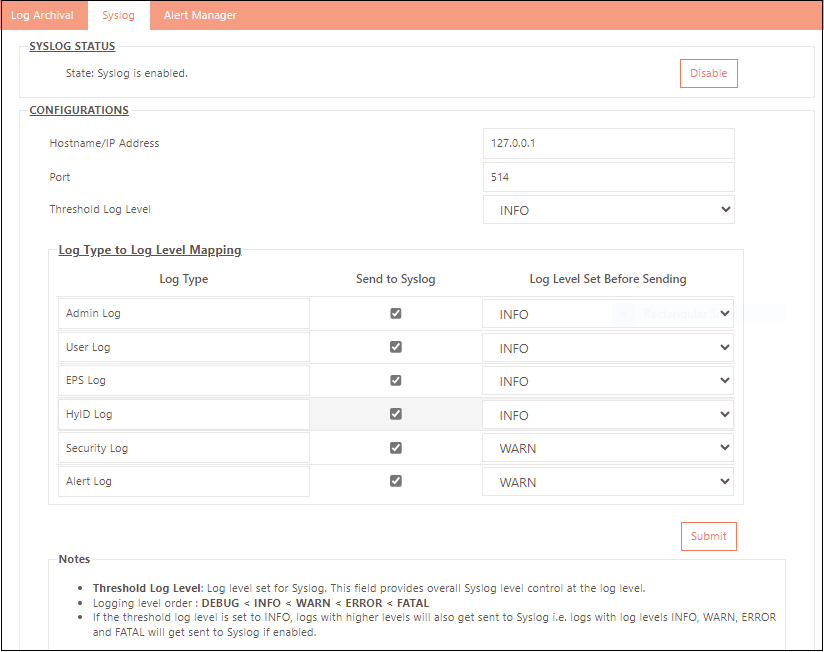Open the HyID Log level dropdown
Viewport: 824px width, 652px height.
(608, 414)
